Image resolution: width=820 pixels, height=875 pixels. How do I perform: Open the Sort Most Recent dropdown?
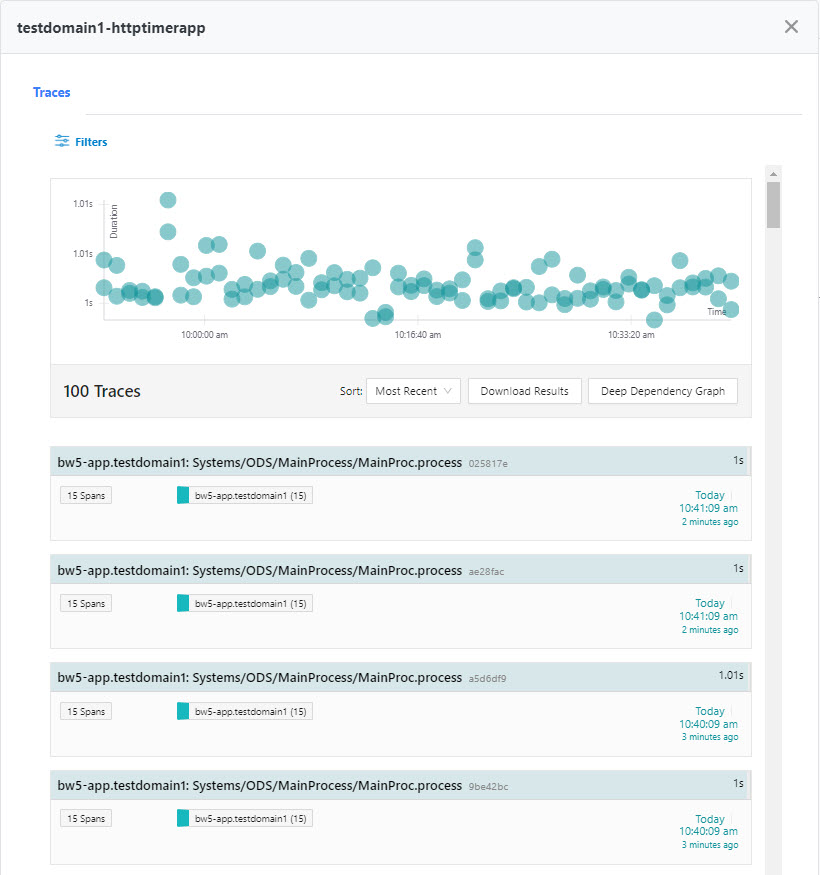[x=413, y=391]
